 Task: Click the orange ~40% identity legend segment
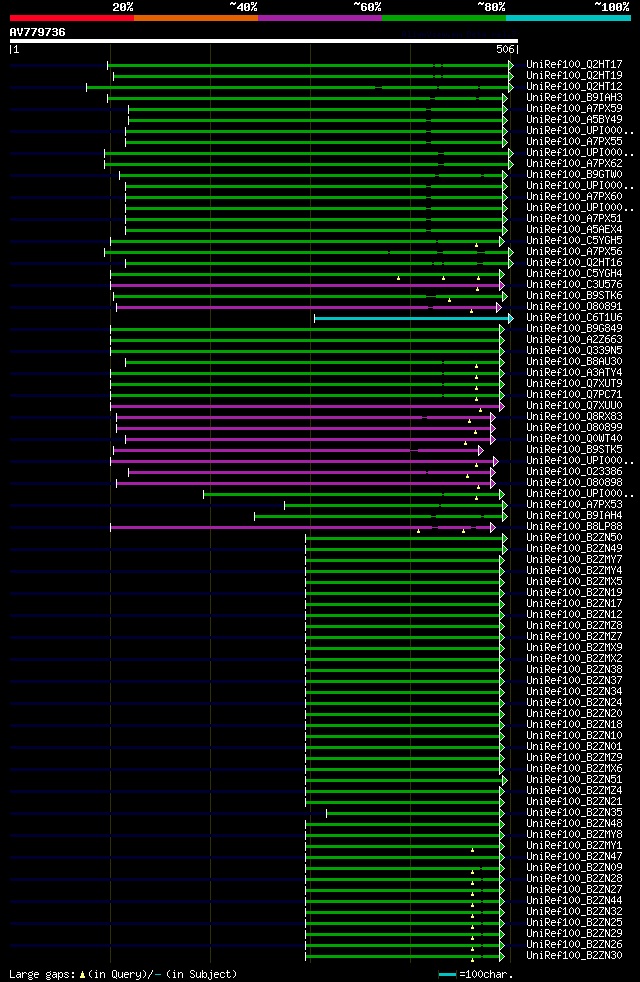[x=196, y=18]
